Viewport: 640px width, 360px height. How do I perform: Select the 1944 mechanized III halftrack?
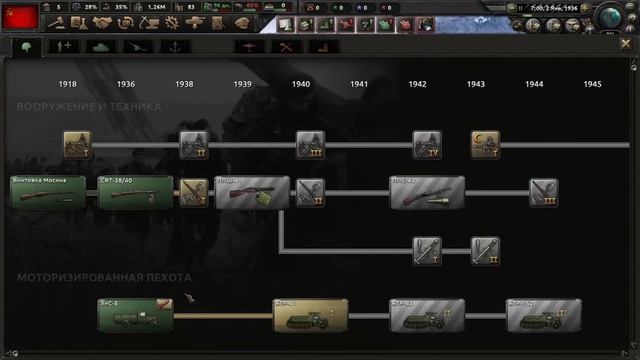point(544,316)
